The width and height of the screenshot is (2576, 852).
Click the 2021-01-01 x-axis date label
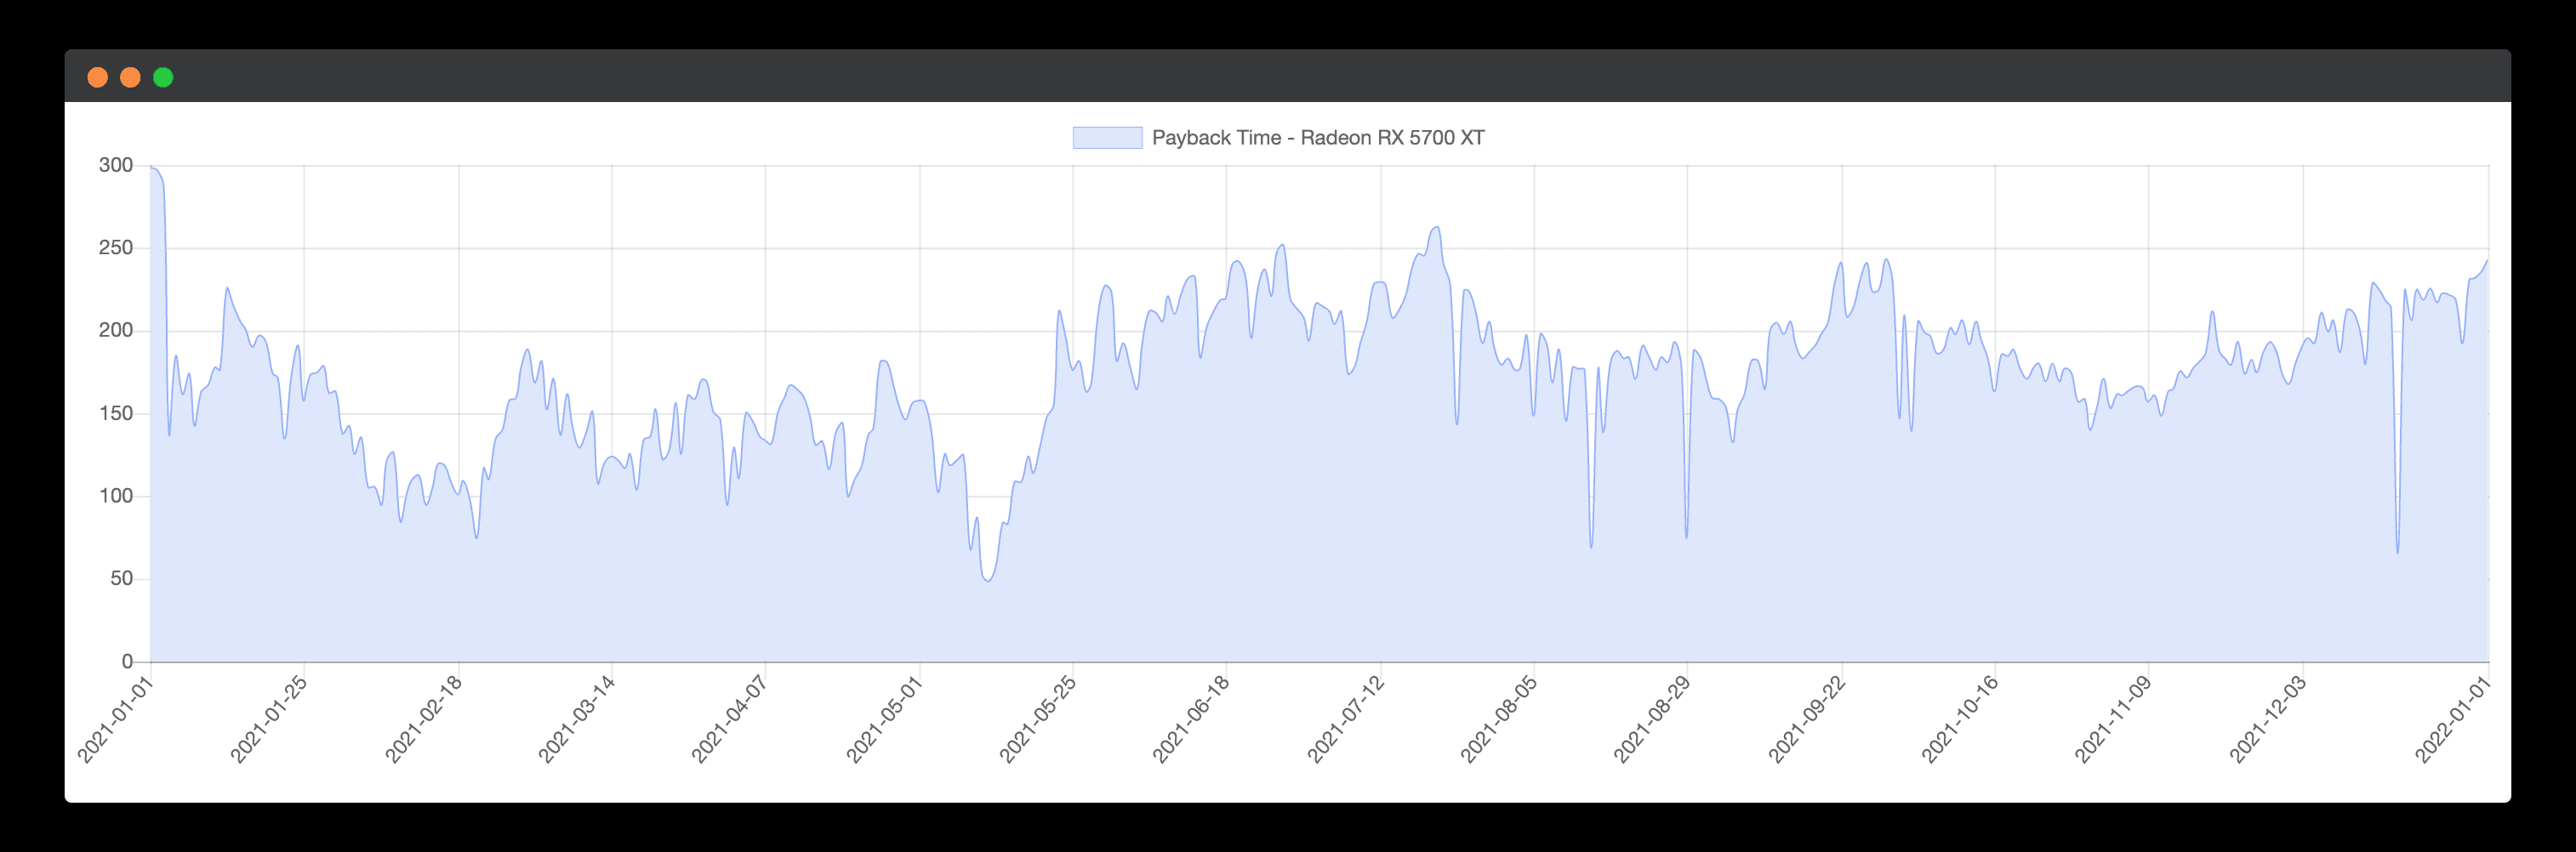[116, 719]
